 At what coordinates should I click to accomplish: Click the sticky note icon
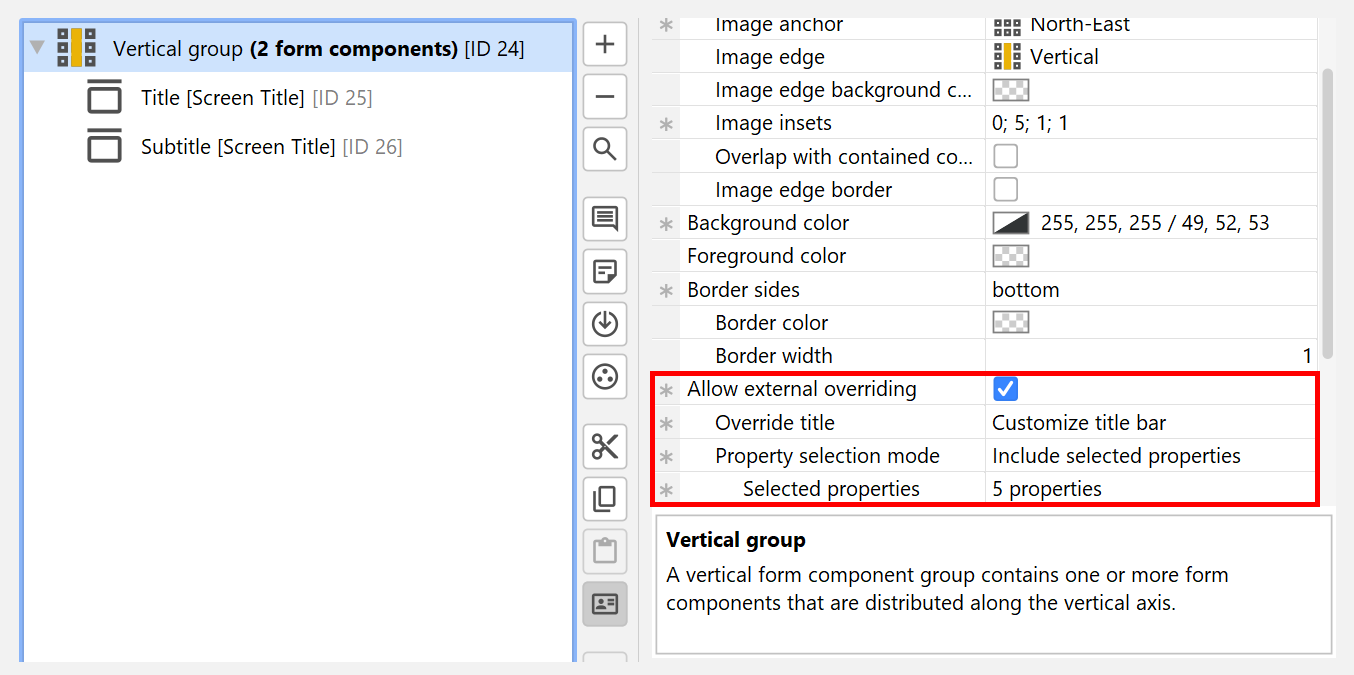click(x=605, y=271)
